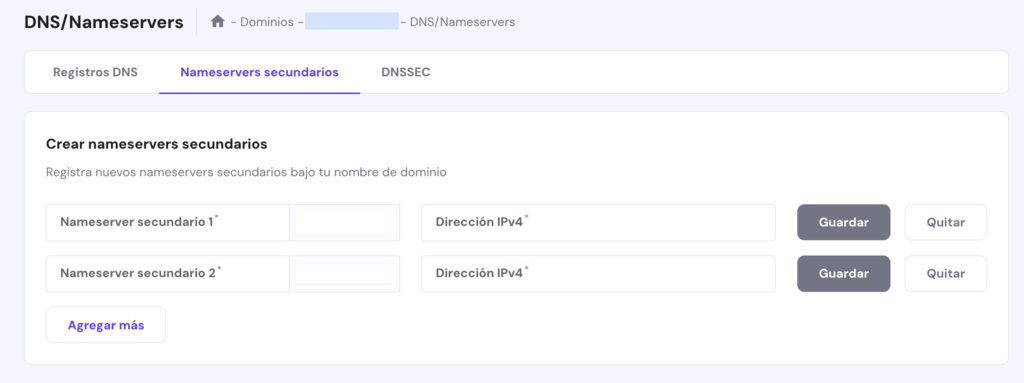This screenshot has width=1024, height=383.
Task: Click domain suffix box beside Nameserver 1
Action: coord(345,222)
